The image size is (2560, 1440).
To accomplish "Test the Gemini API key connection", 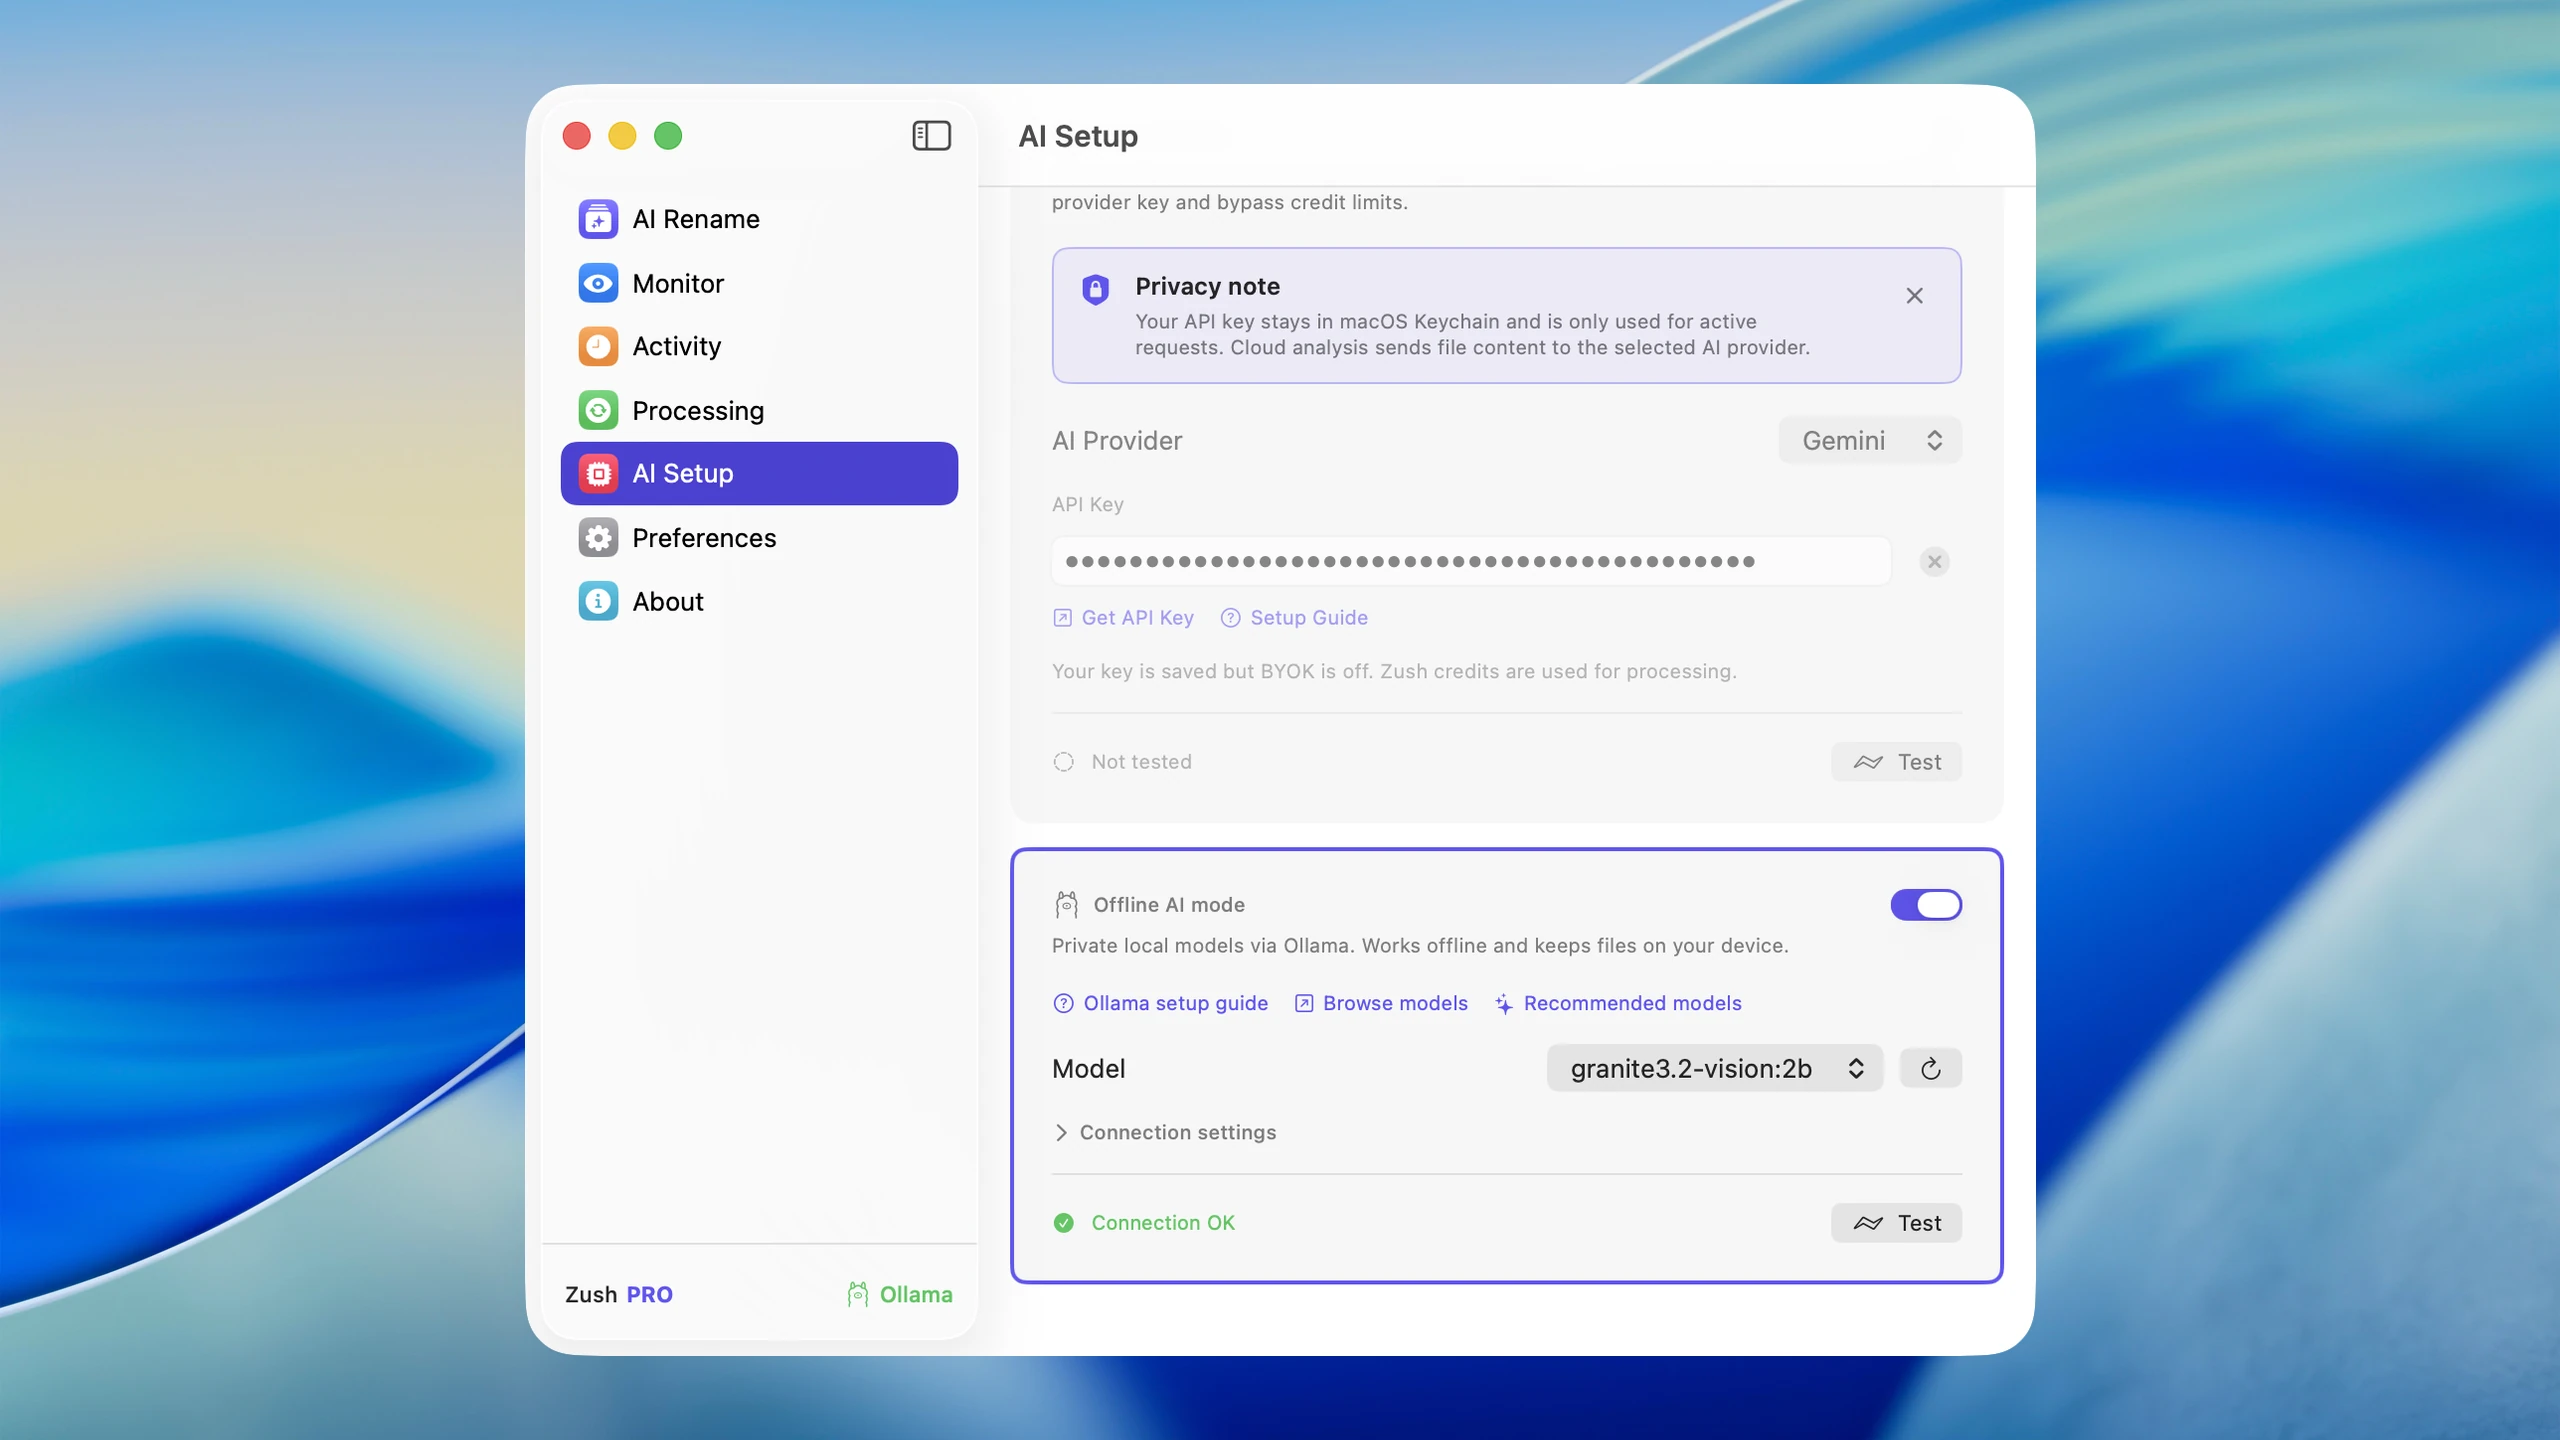I will tap(1896, 762).
